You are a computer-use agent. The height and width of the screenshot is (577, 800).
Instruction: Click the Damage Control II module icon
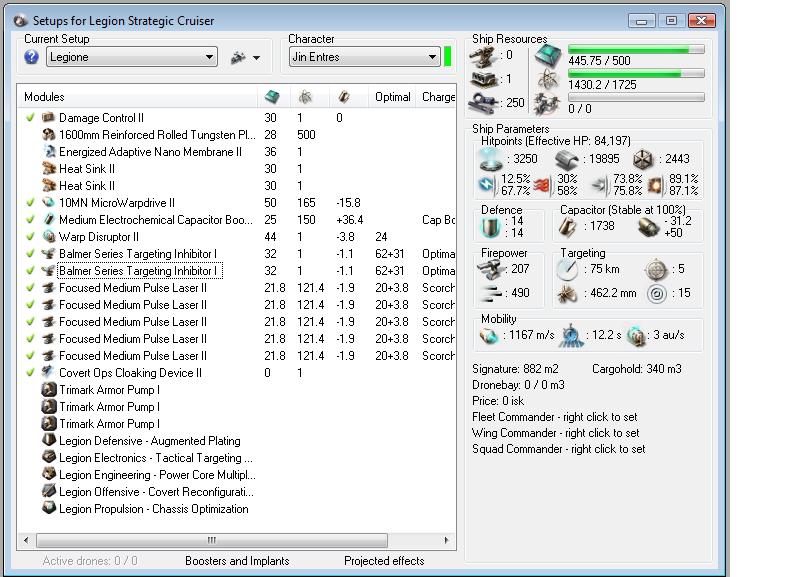pyautogui.click(x=48, y=117)
